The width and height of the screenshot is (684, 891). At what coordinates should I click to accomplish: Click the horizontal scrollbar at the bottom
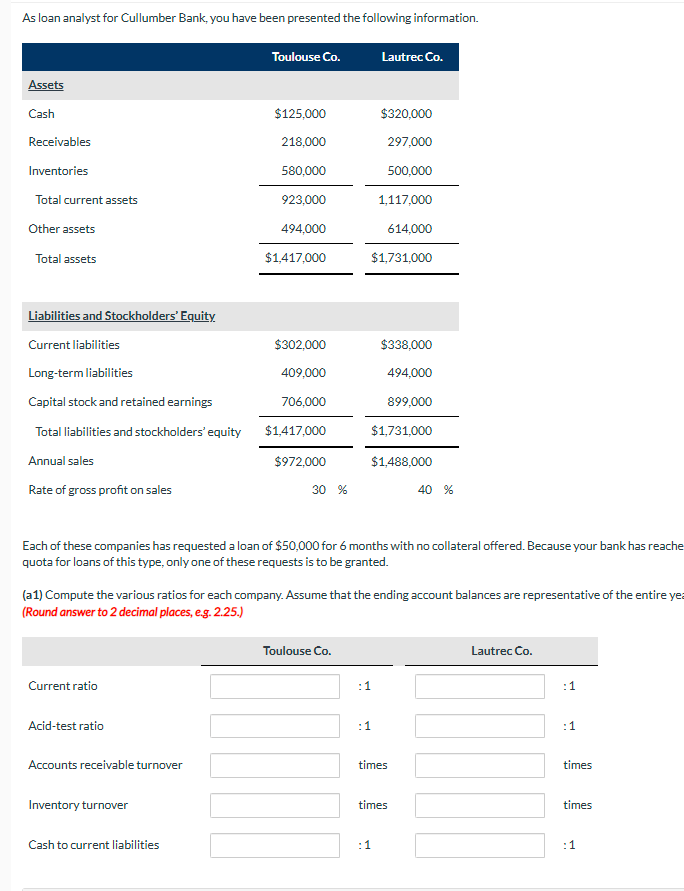pyautogui.click(x=342, y=885)
